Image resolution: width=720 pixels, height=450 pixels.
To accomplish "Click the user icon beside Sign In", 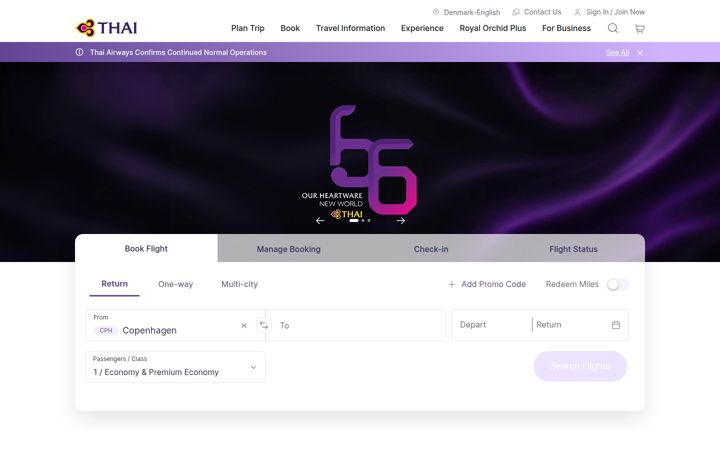I will point(578,12).
